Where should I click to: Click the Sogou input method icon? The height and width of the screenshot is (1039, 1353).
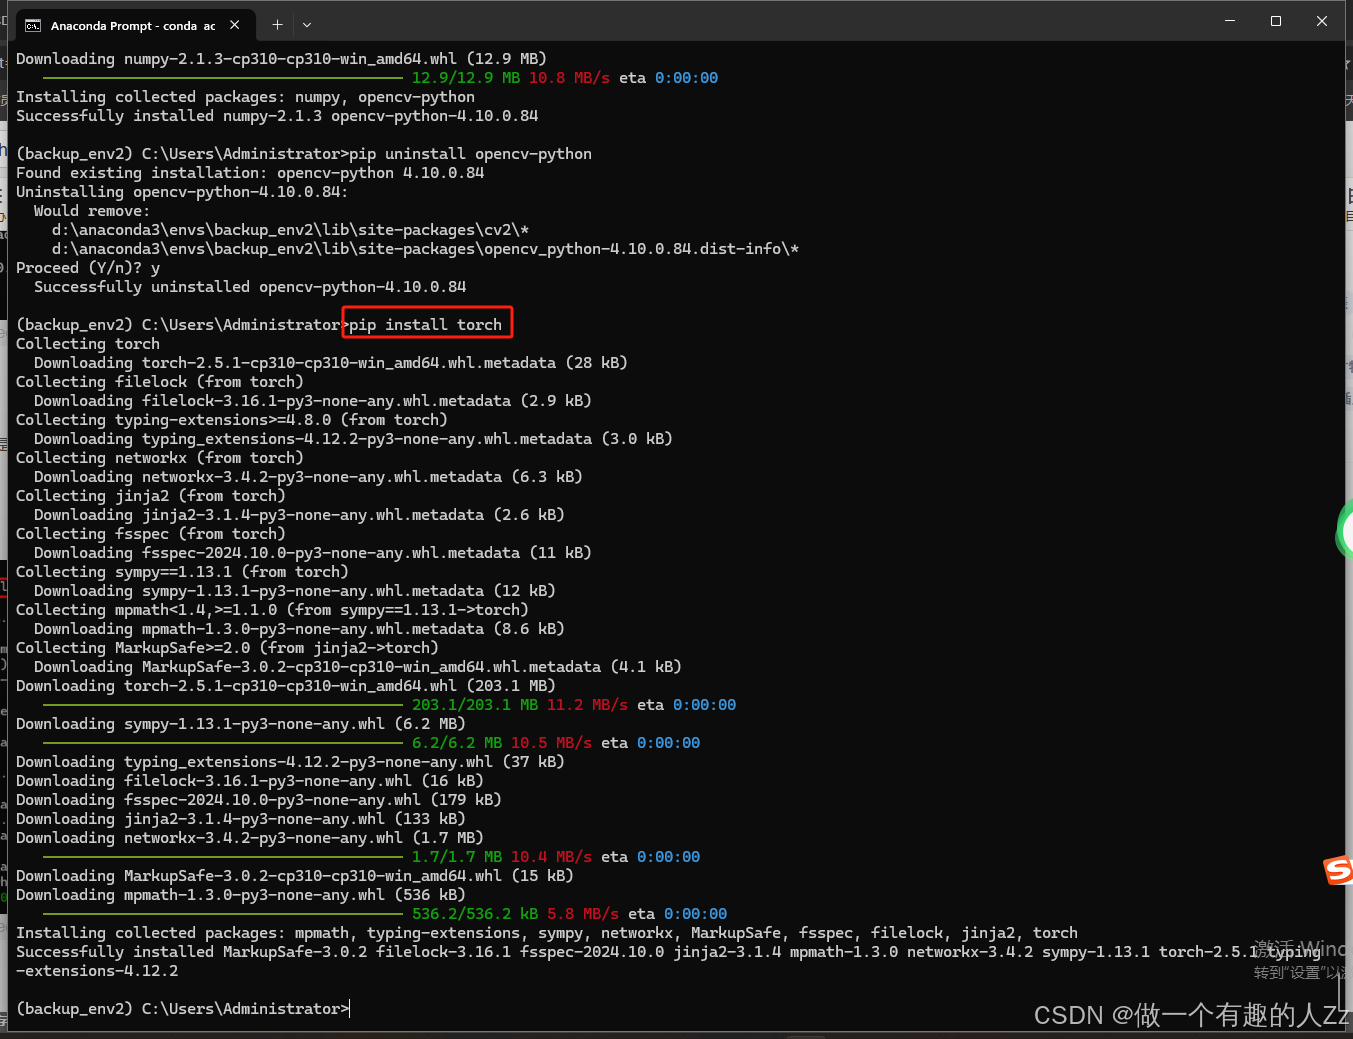click(x=1339, y=870)
